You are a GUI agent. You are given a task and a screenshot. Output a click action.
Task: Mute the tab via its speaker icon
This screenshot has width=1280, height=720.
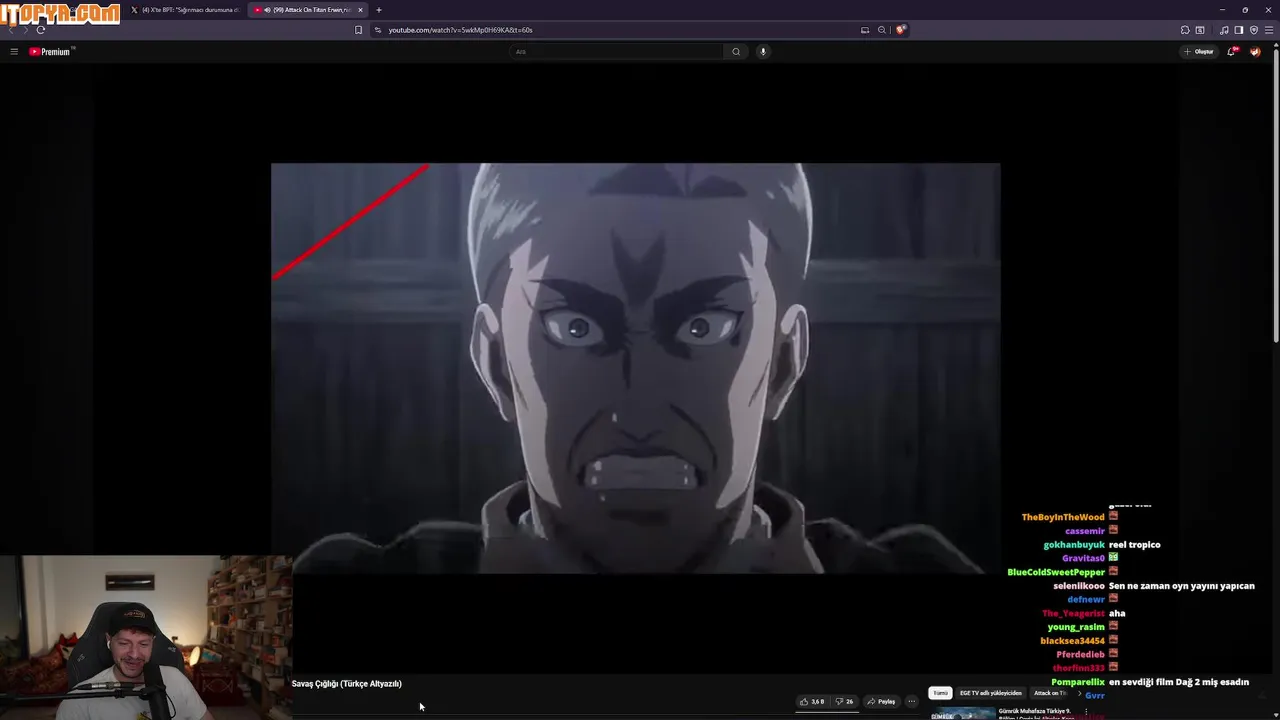[x=267, y=10]
